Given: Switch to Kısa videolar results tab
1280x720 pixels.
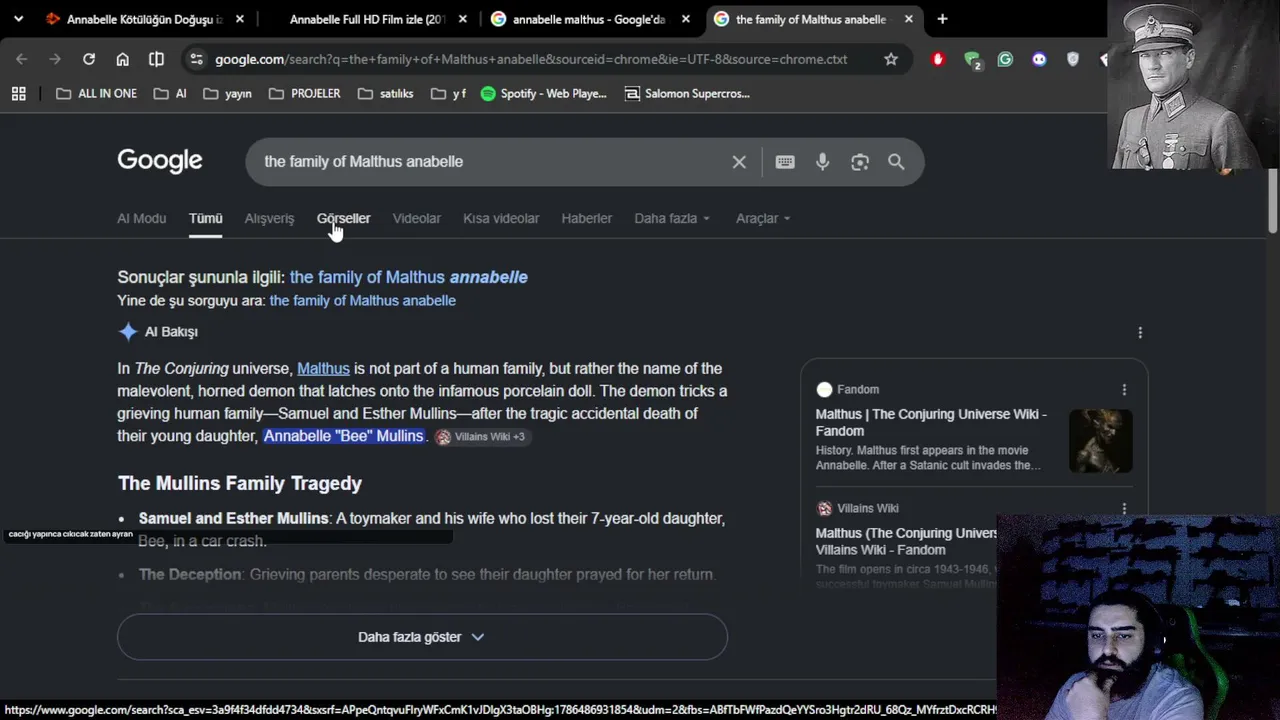Looking at the screenshot, I should [501, 218].
